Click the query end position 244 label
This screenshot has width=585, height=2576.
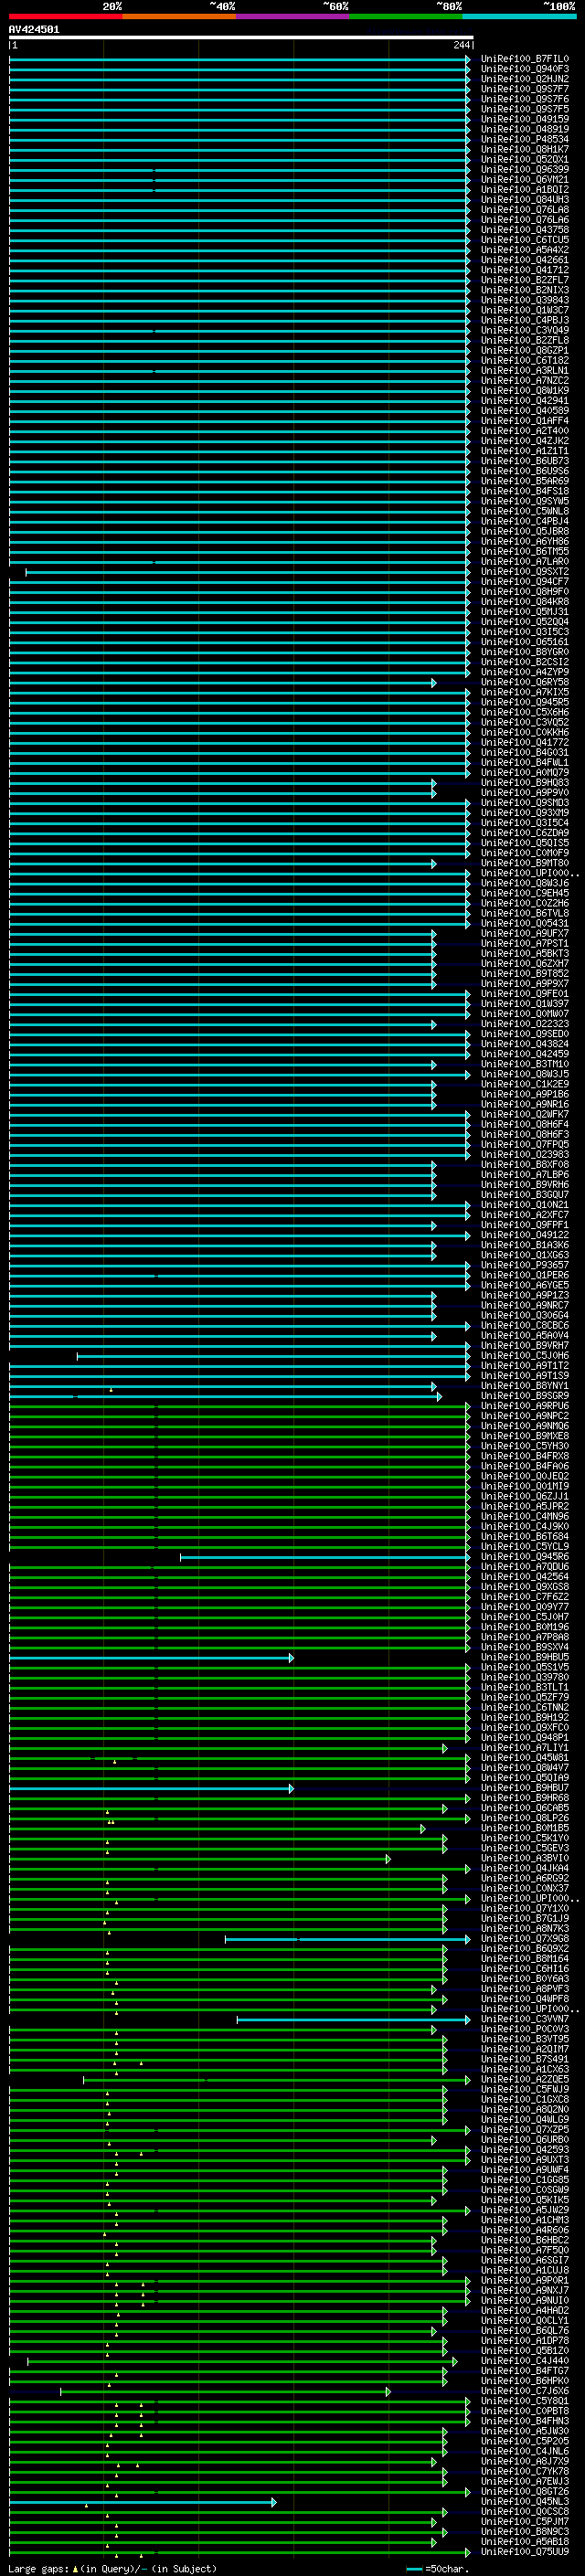click(x=462, y=45)
